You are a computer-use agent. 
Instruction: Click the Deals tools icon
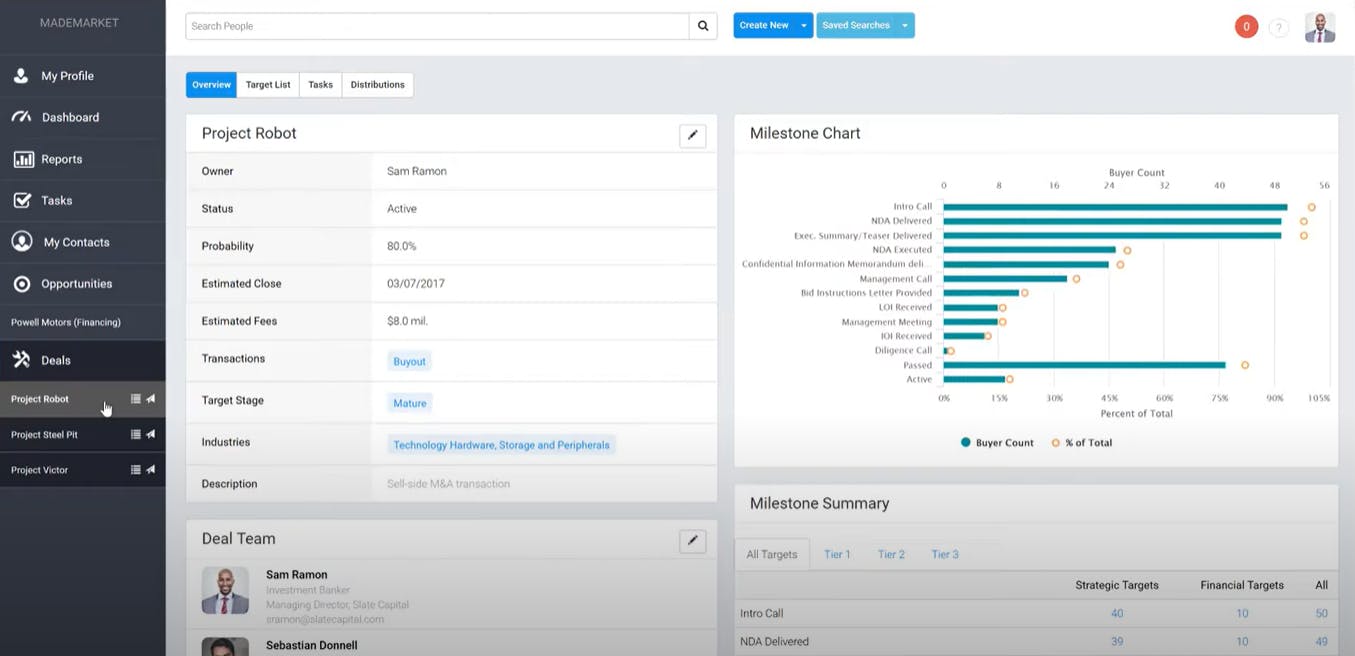pyautogui.click(x=21, y=360)
